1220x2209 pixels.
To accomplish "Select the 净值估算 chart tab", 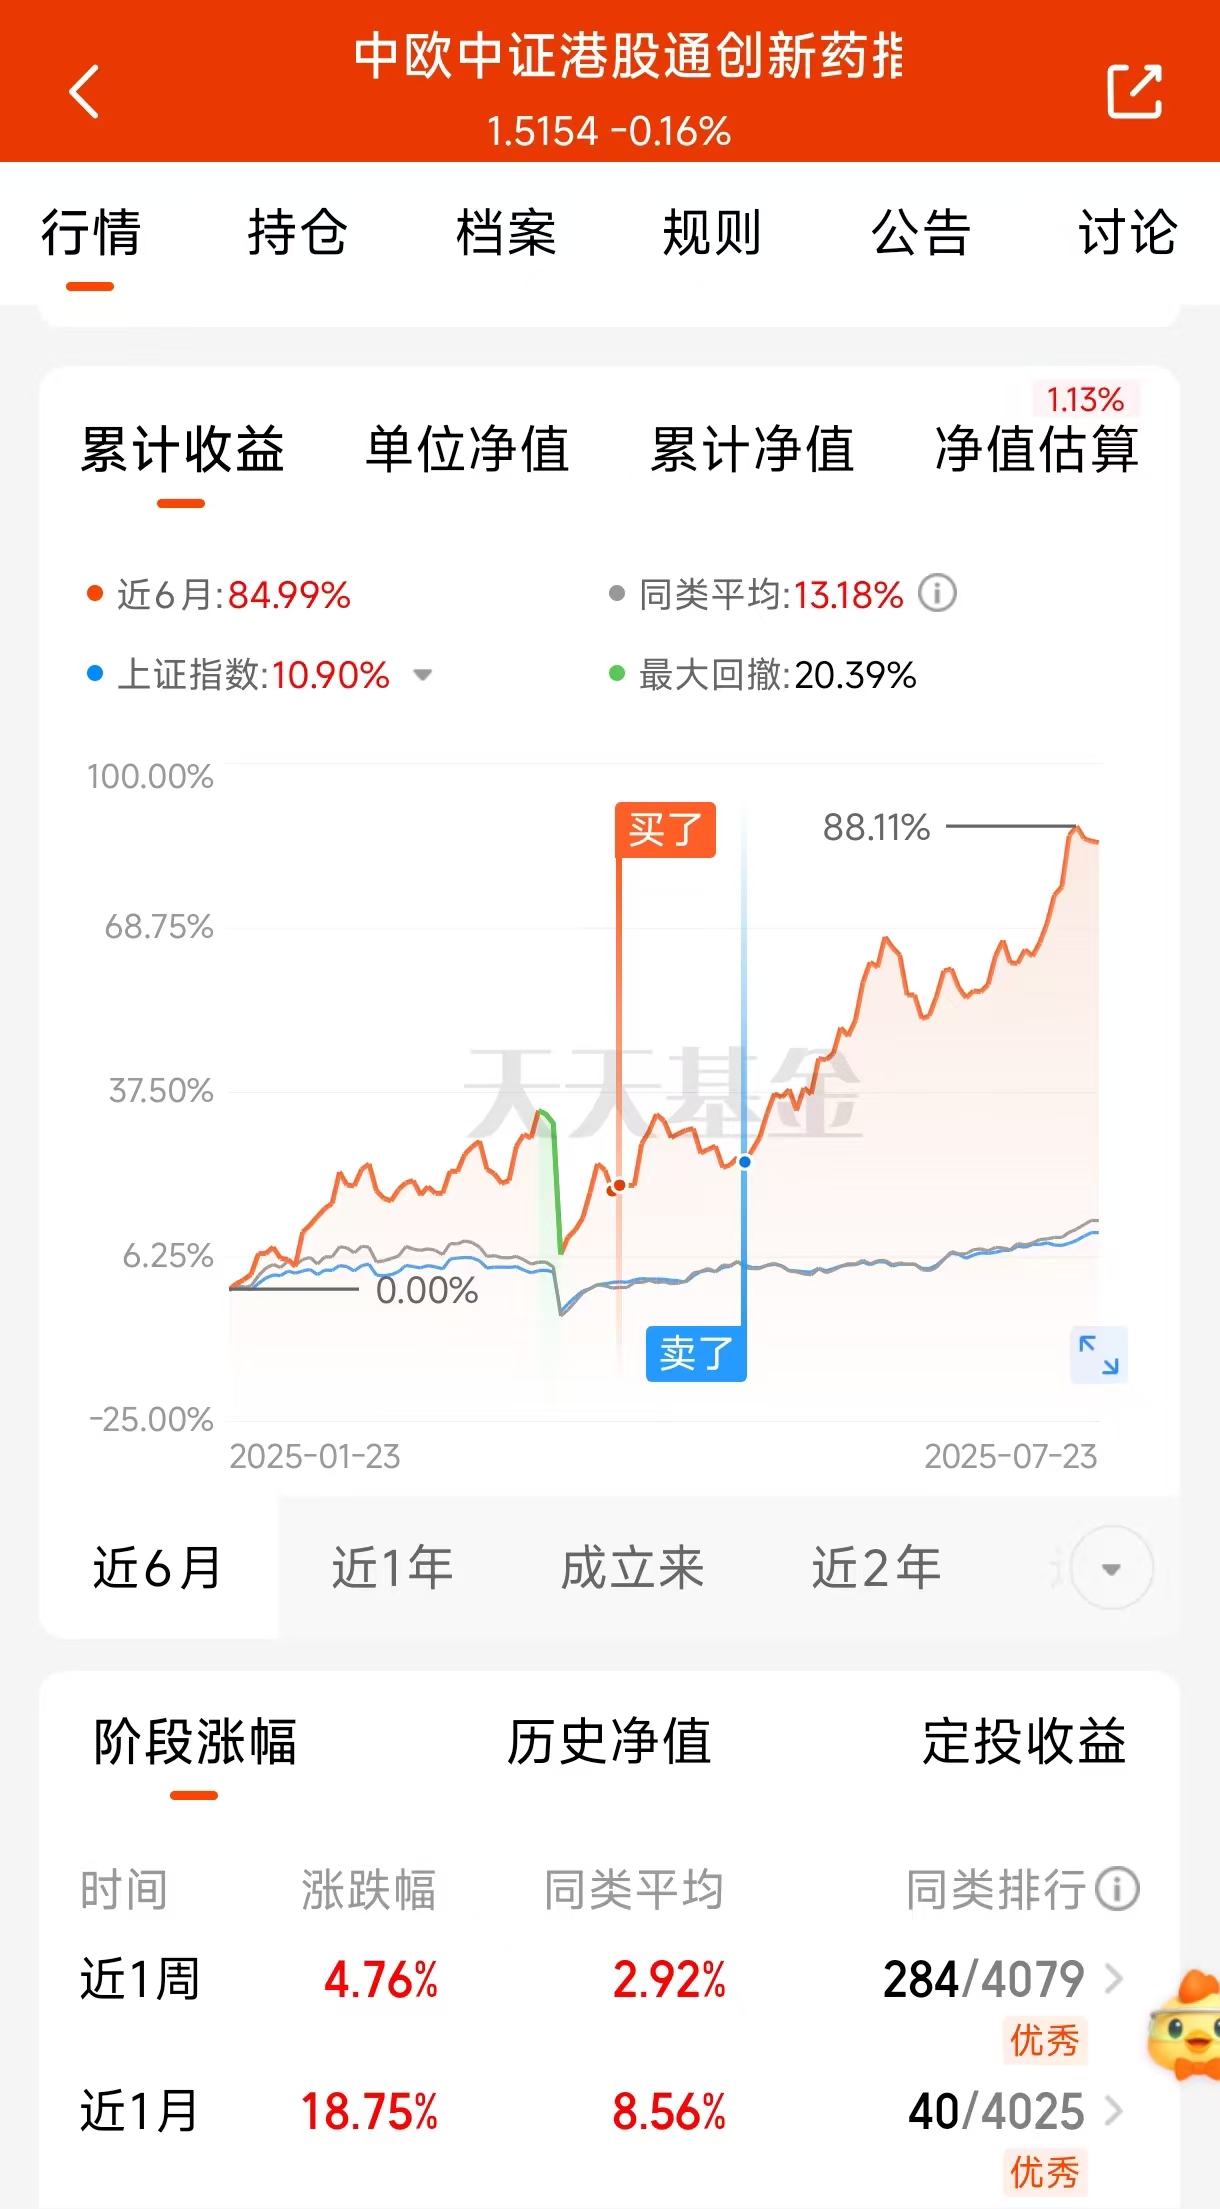I will (1037, 449).
